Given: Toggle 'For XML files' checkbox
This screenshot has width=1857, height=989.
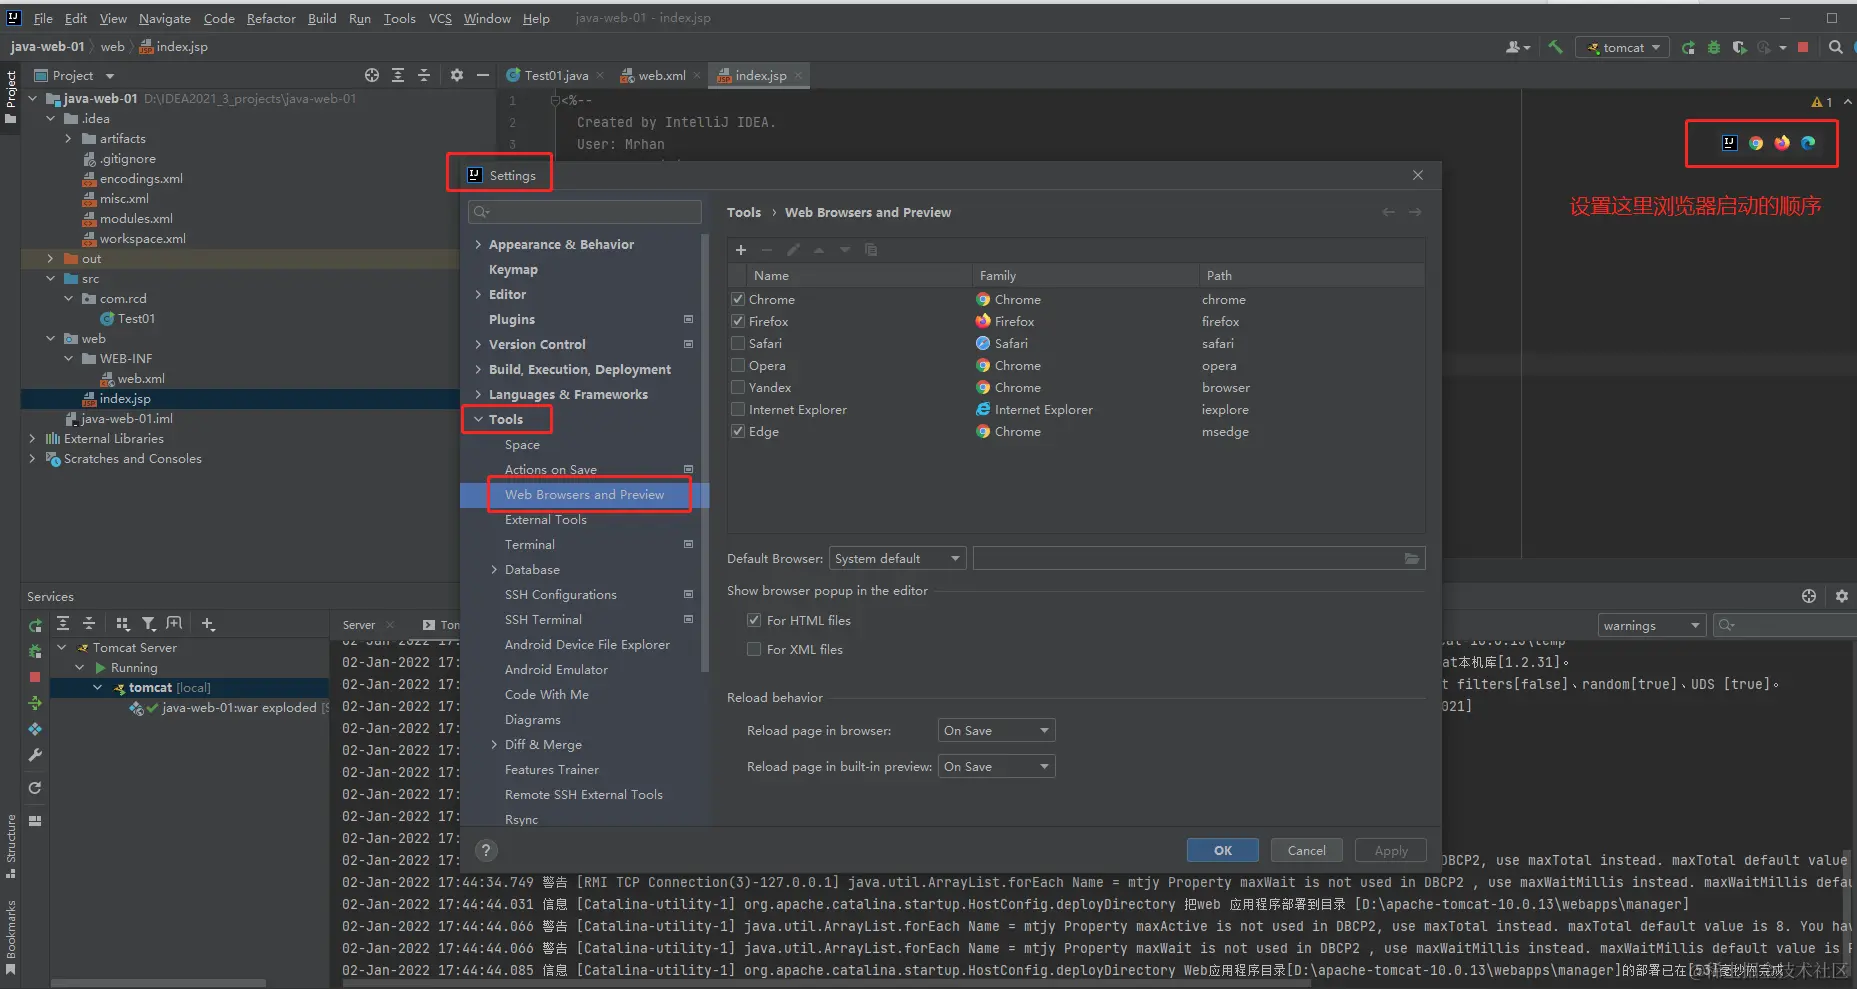Looking at the screenshot, I should pyautogui.click(x=754, y=650).
